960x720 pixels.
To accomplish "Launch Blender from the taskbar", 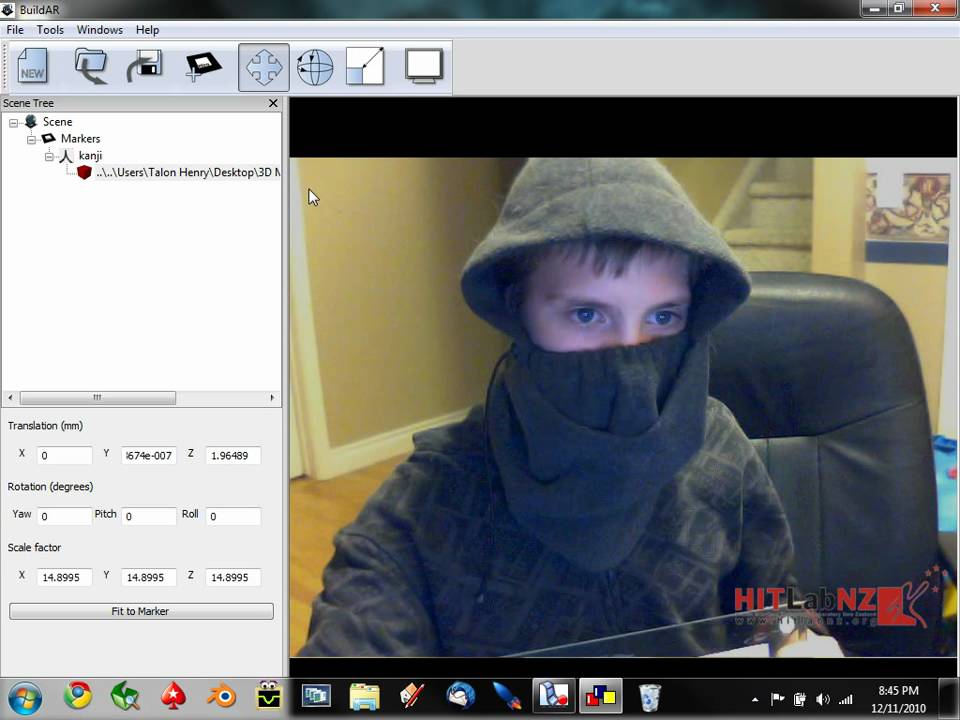I will click(222, 697).
